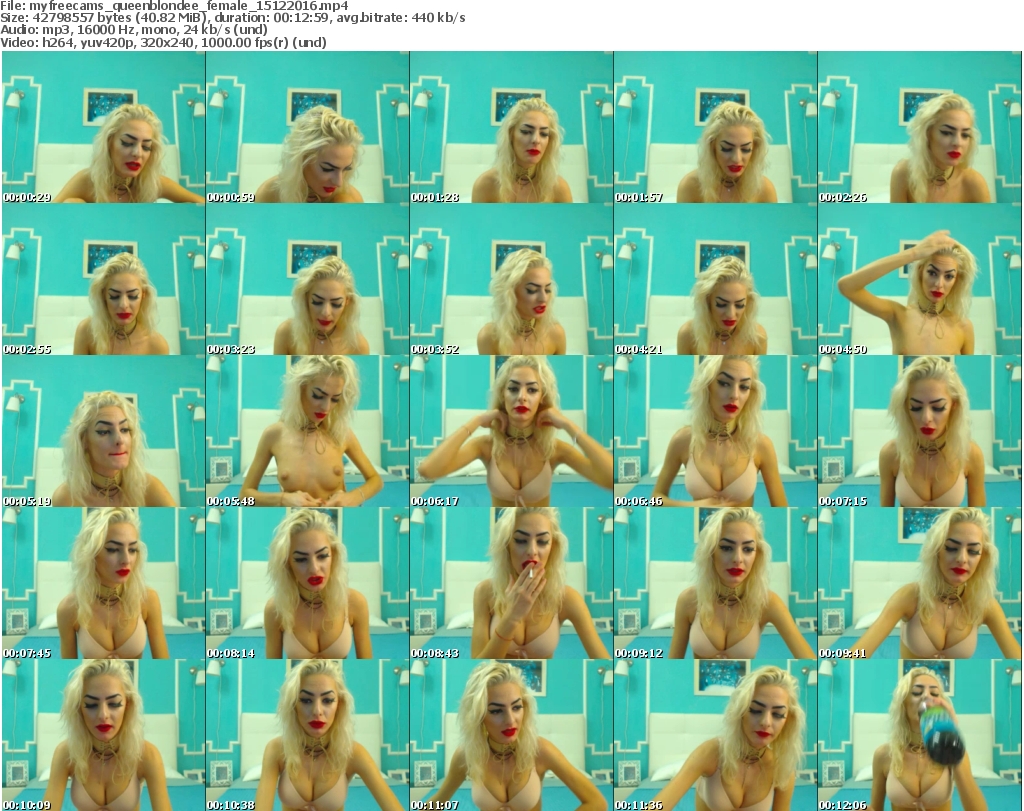Select the frame at 00:11:07
Screen dimensions: 1024x811
(x=511, y=735)
